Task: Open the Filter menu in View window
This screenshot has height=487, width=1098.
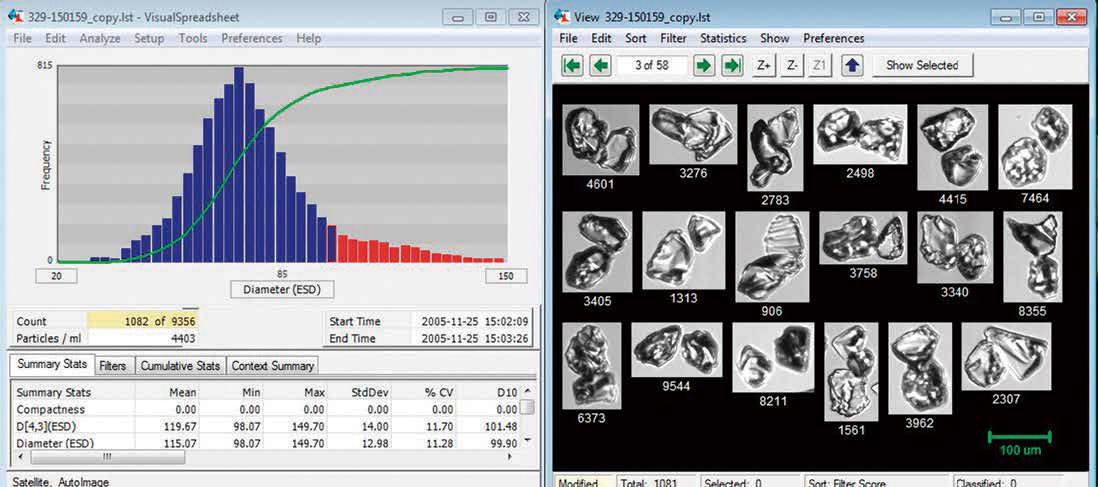Action: coord(673,38)
